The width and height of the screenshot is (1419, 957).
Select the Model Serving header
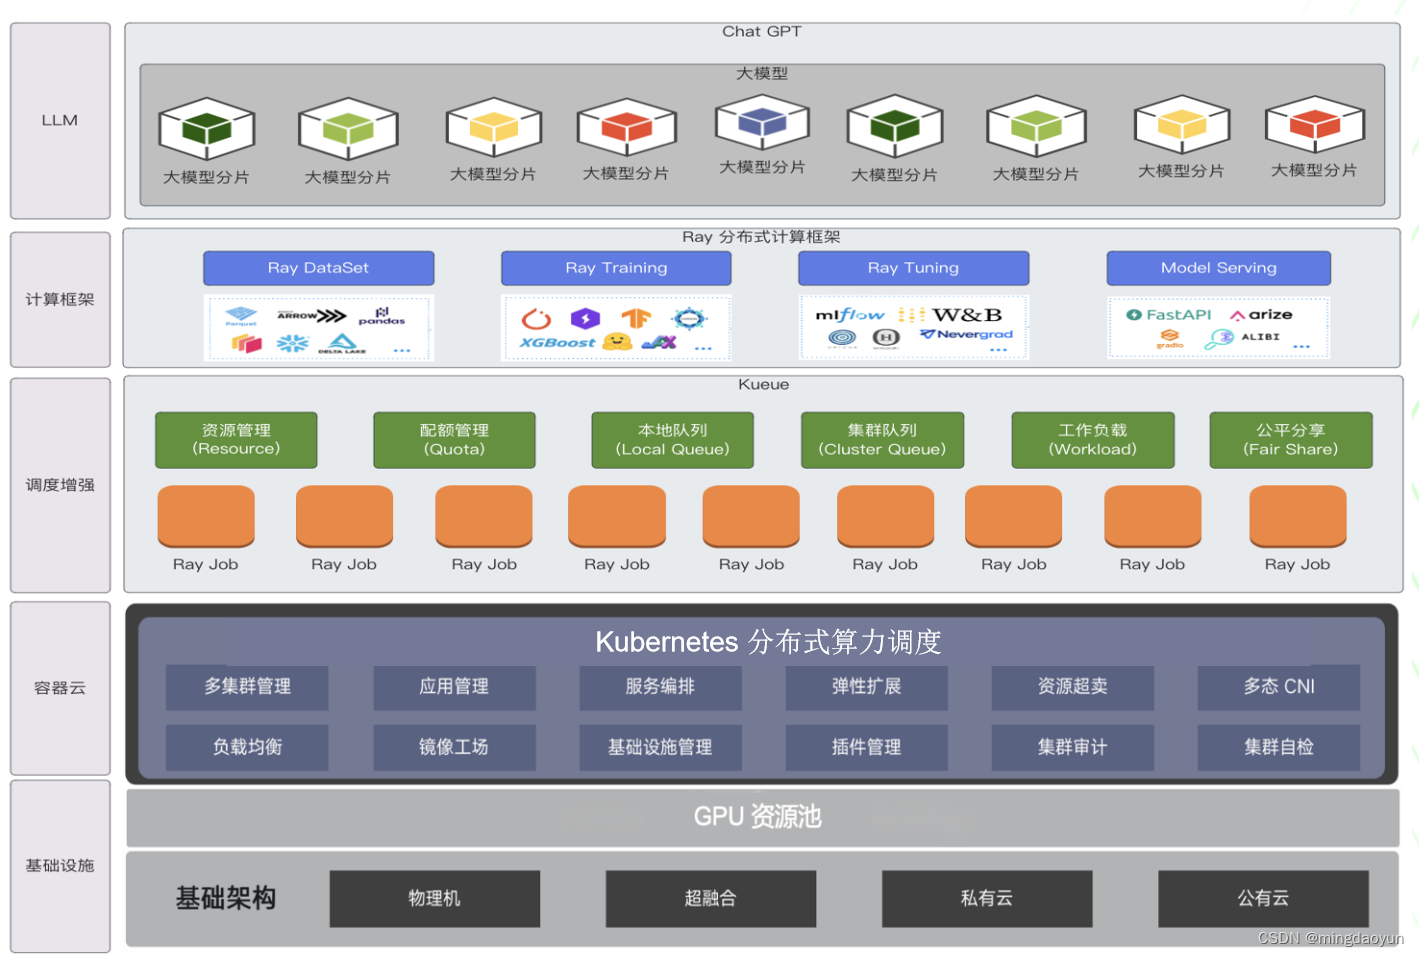tap(1218, 268)
